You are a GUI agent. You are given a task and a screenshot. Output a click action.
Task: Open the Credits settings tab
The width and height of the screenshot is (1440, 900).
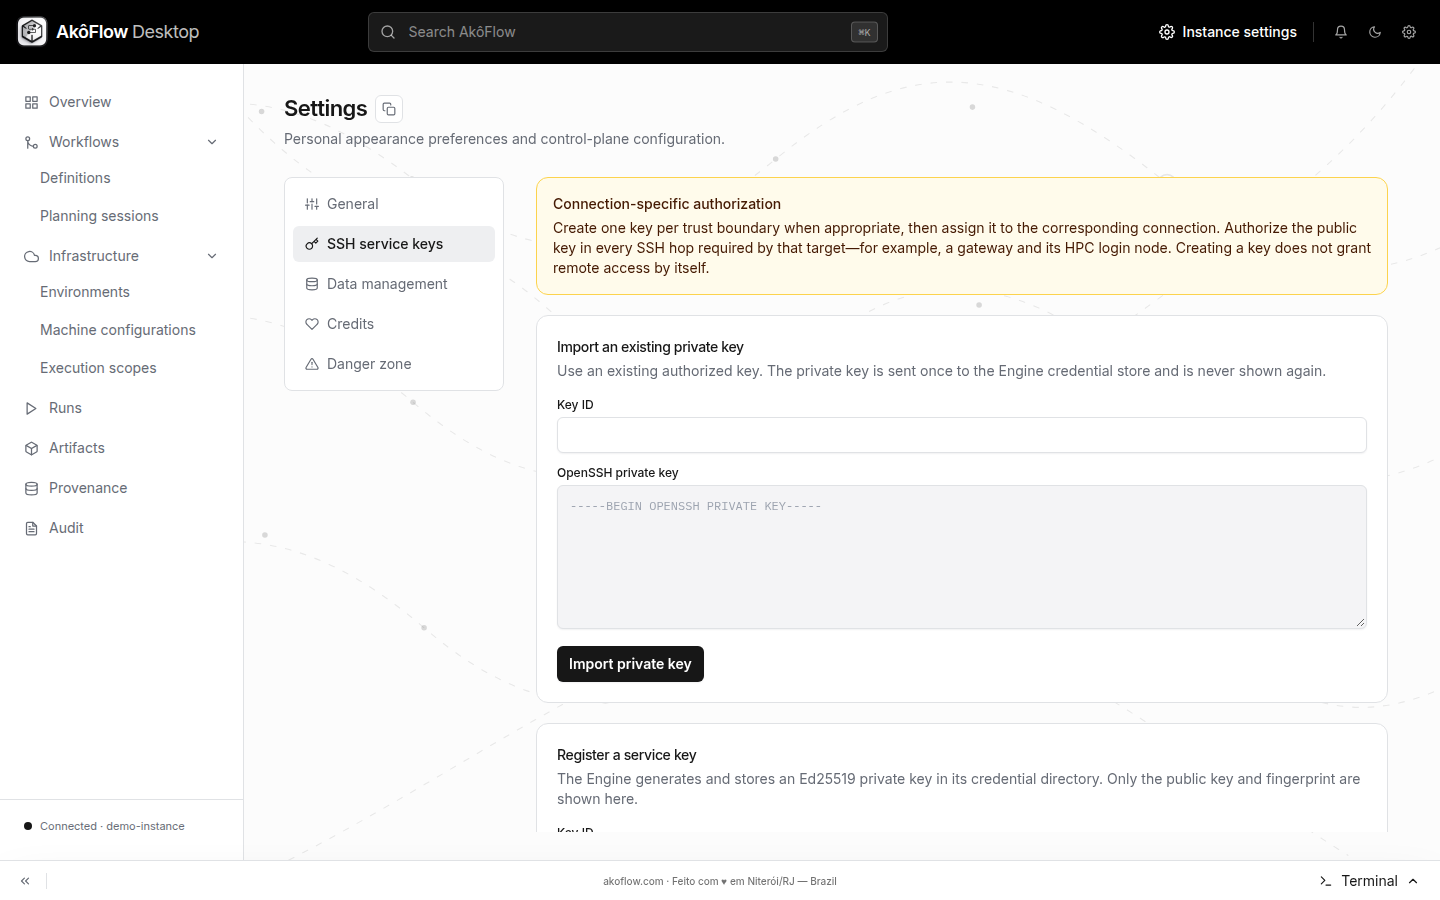click(x=394, y=324)
